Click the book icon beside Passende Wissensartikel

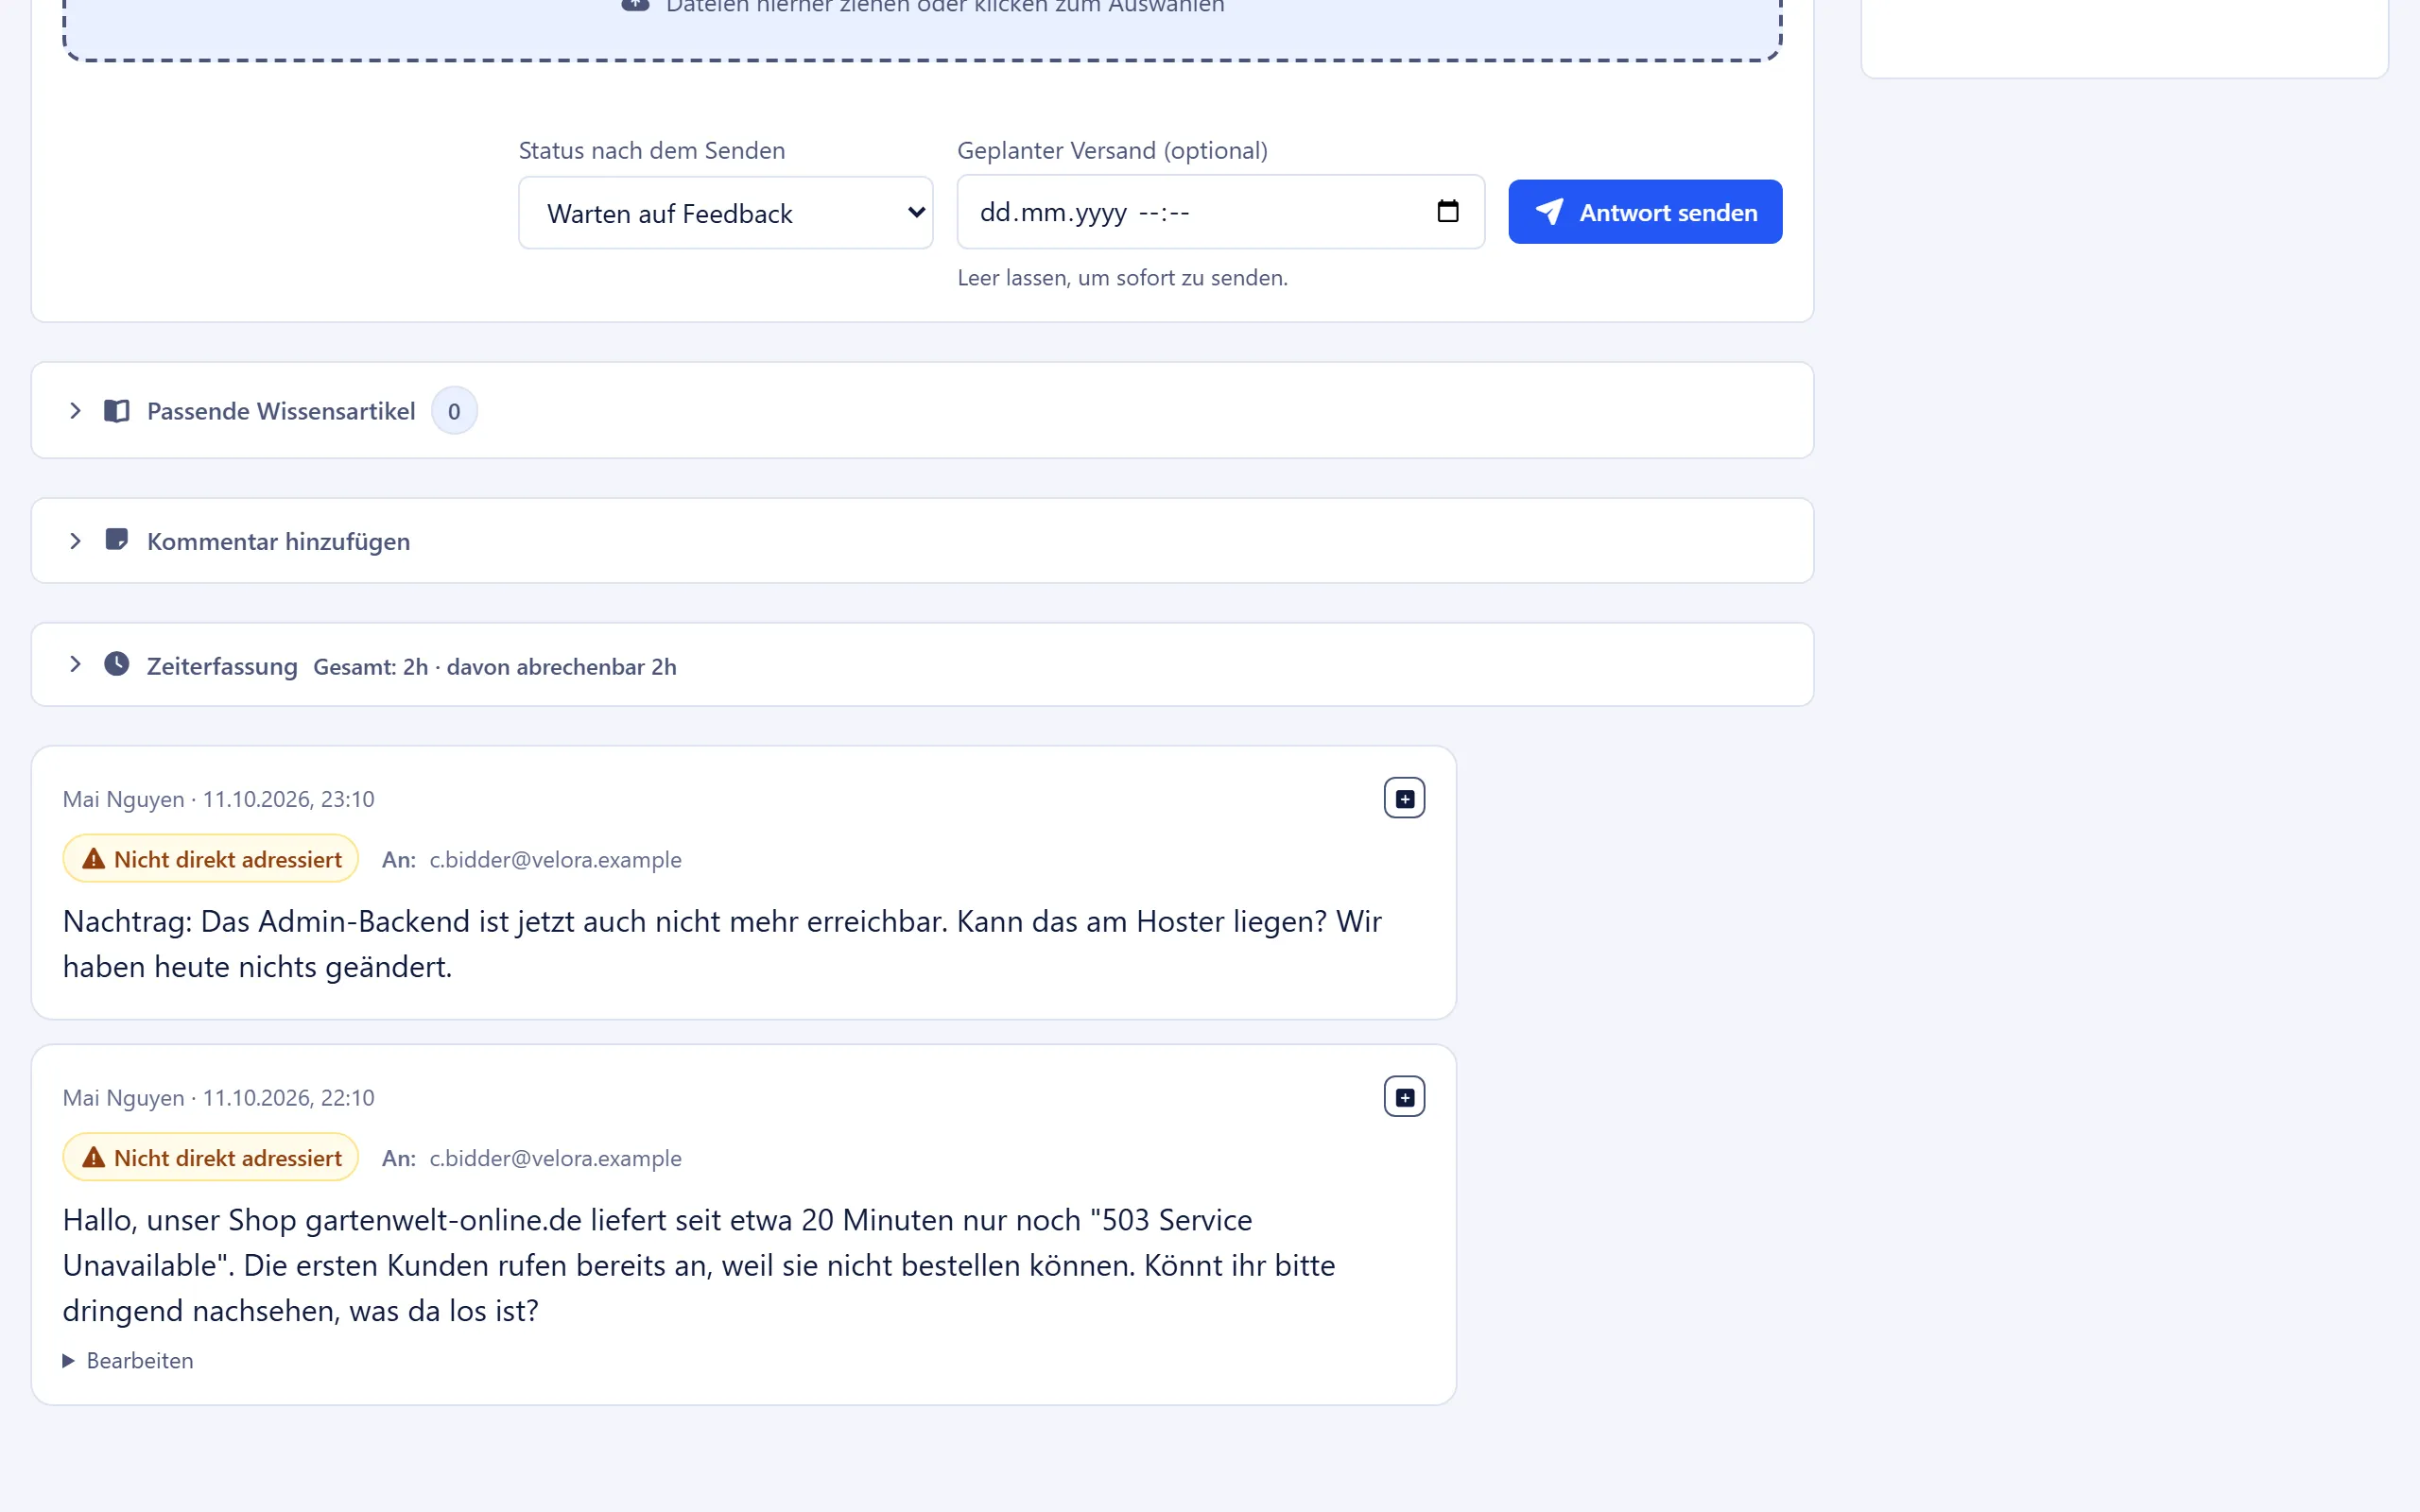coord(117,411)
